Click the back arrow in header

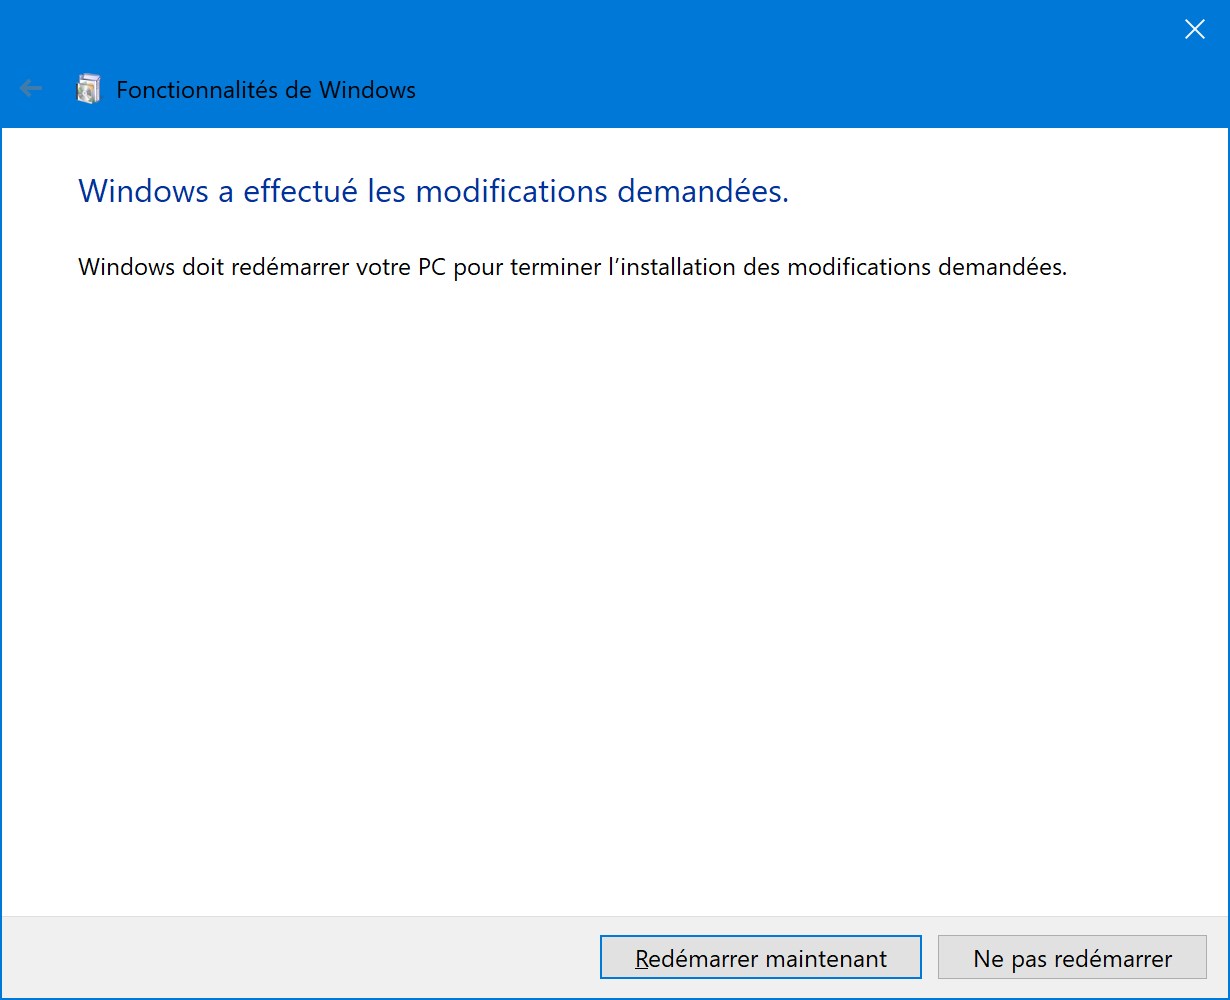pos(31,89)
